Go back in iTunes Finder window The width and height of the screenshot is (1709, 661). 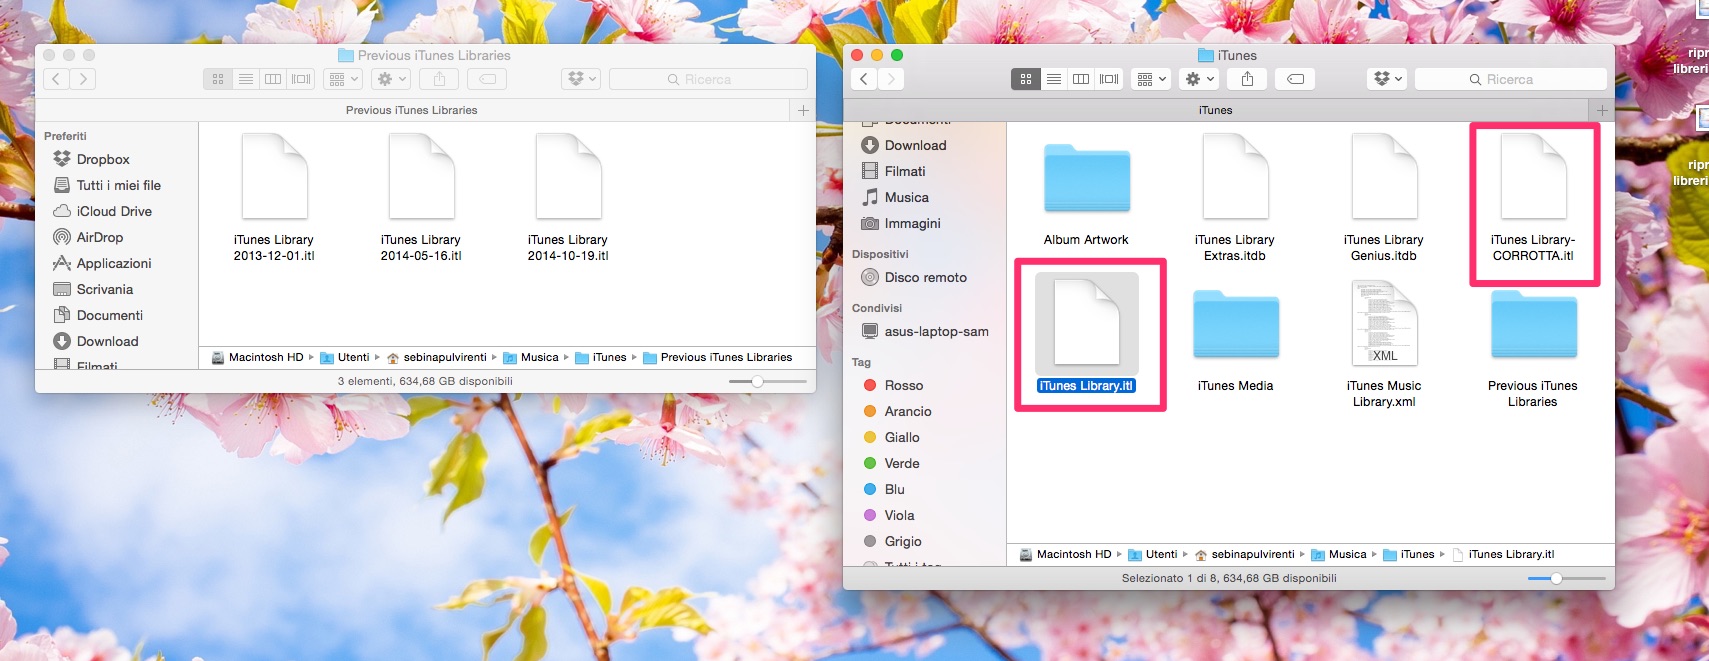point(864,79)
